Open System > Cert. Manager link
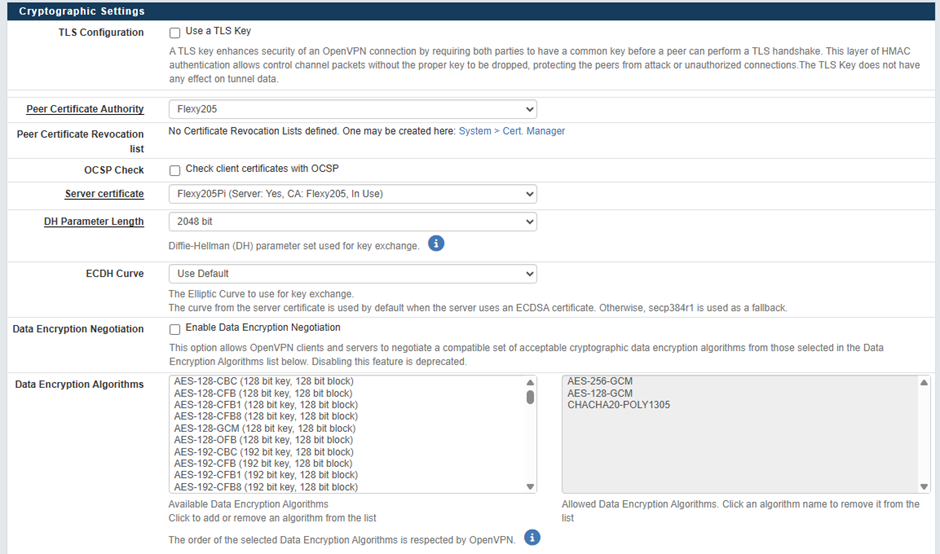The width and height of the screenshot is (940, 554). click(x=511, y=131)
